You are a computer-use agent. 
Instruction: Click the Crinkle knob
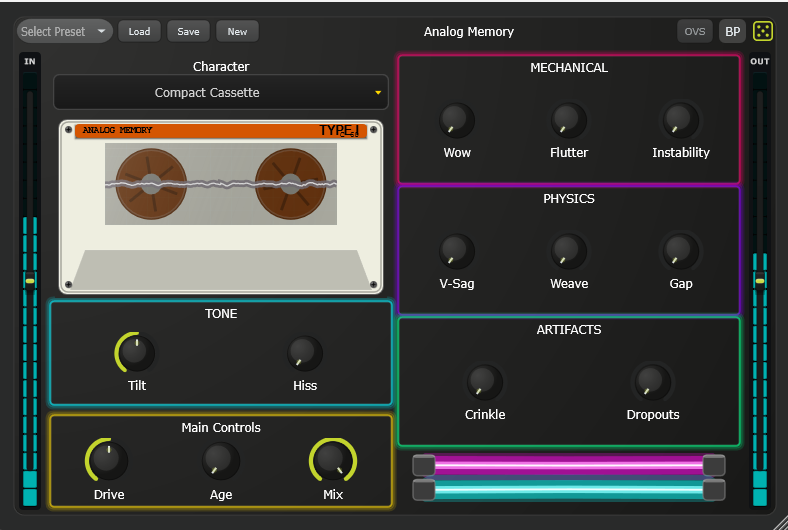[485, 382]
